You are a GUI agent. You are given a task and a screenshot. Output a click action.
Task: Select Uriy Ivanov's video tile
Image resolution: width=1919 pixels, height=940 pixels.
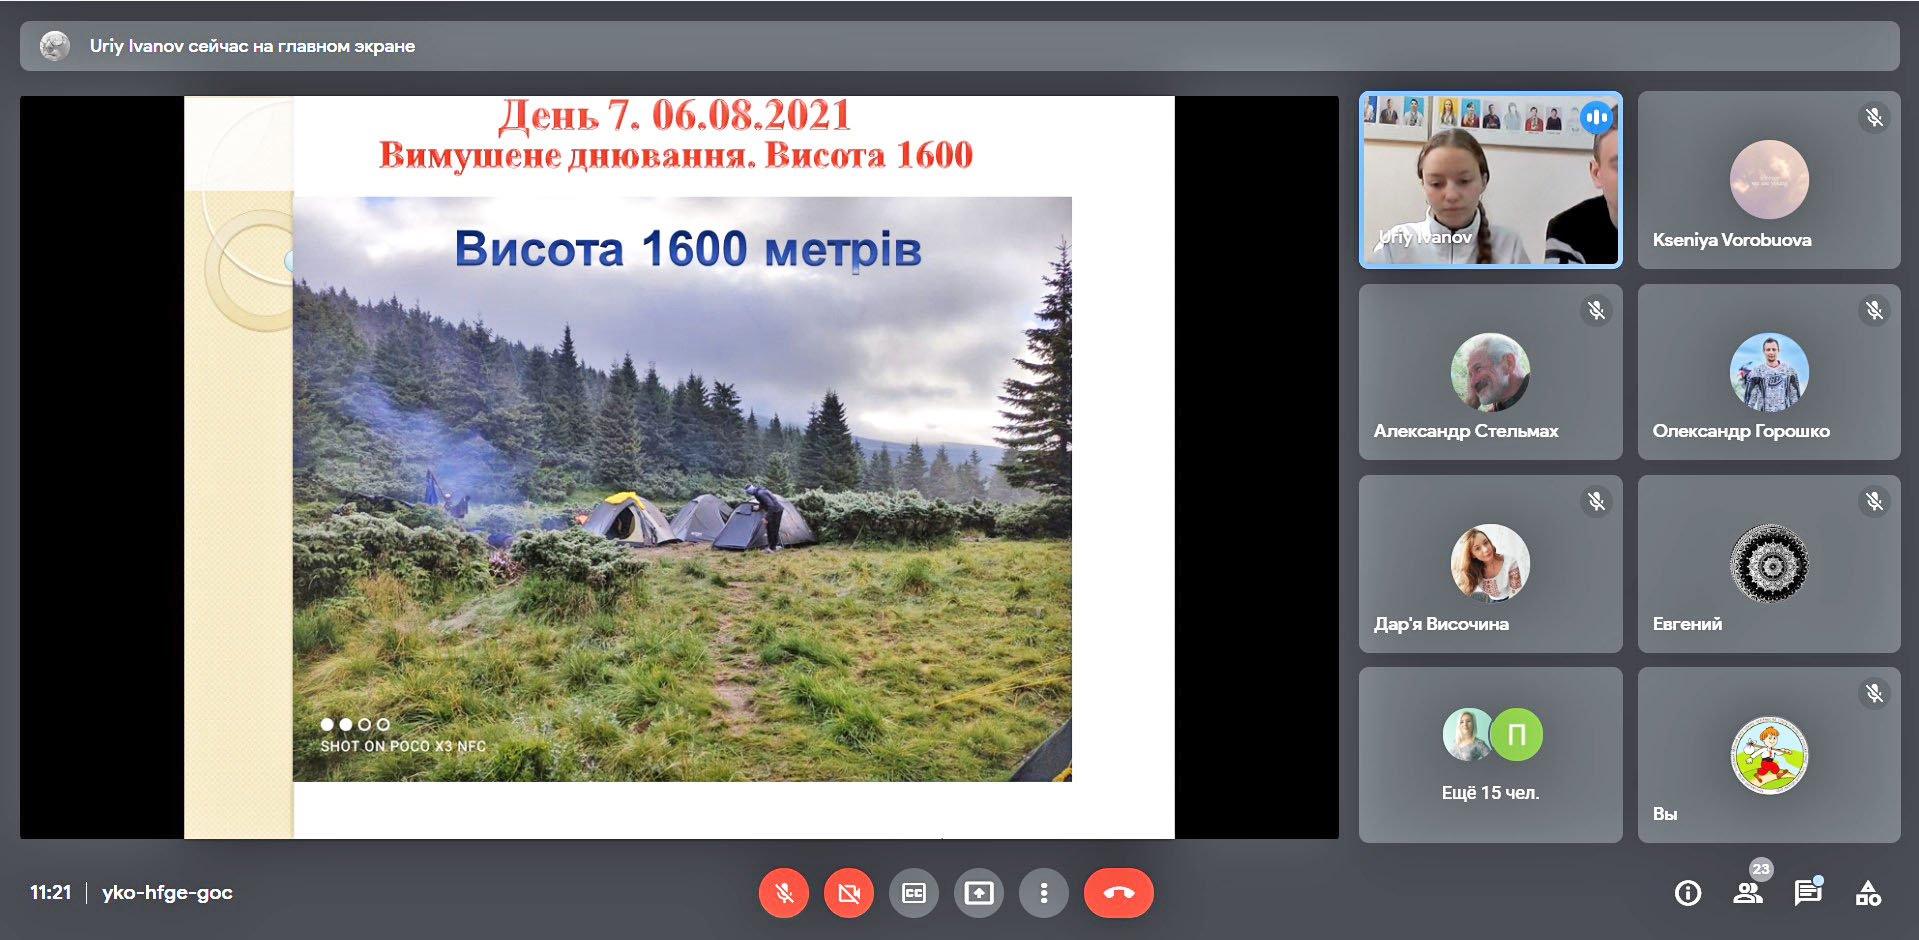coord(1490,180)
